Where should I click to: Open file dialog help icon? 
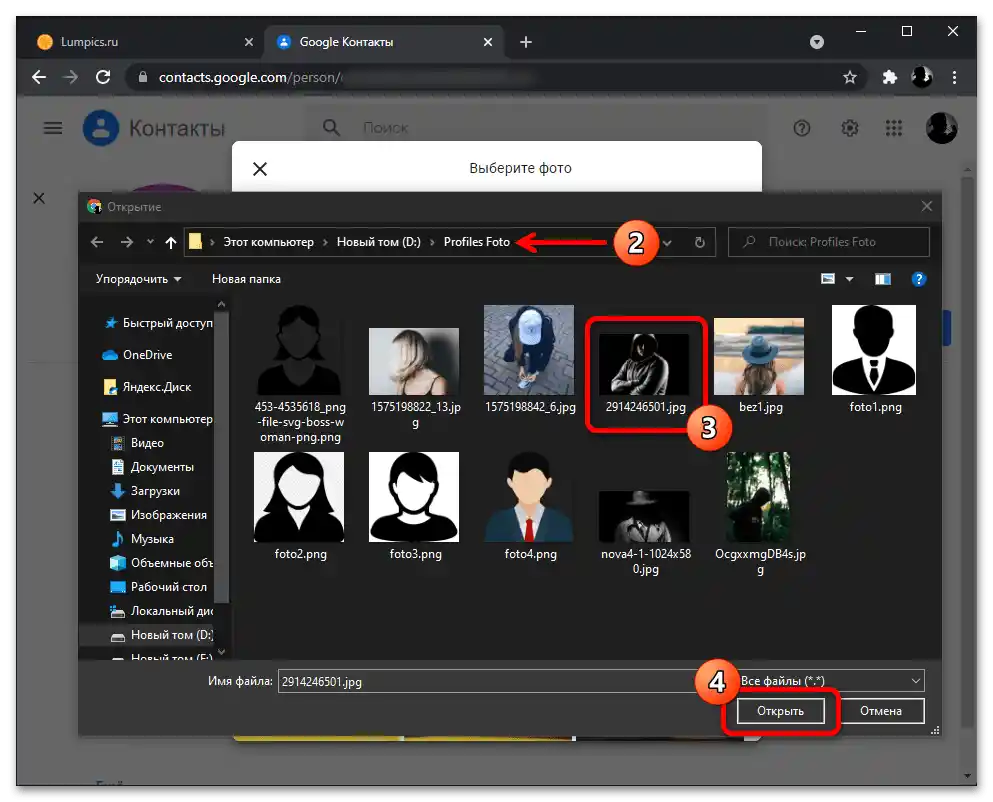tap(918, 279)
